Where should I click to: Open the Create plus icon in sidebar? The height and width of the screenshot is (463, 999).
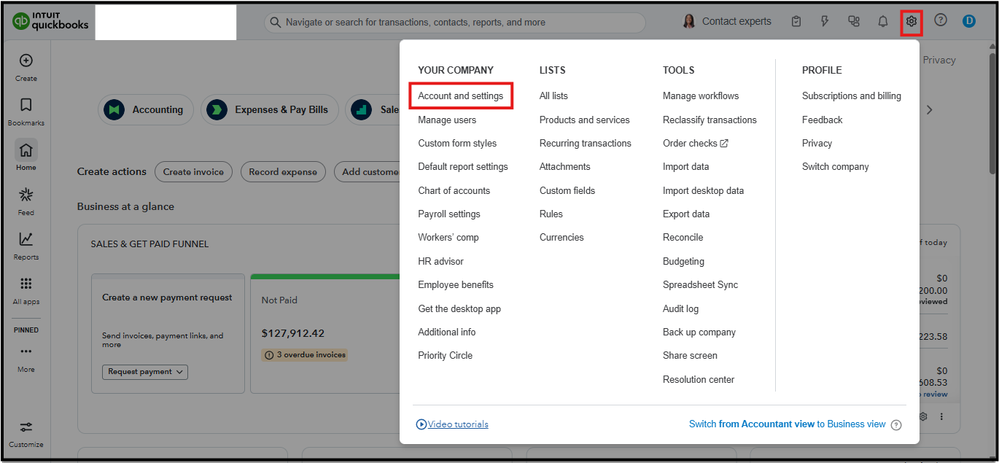[26, 61]
